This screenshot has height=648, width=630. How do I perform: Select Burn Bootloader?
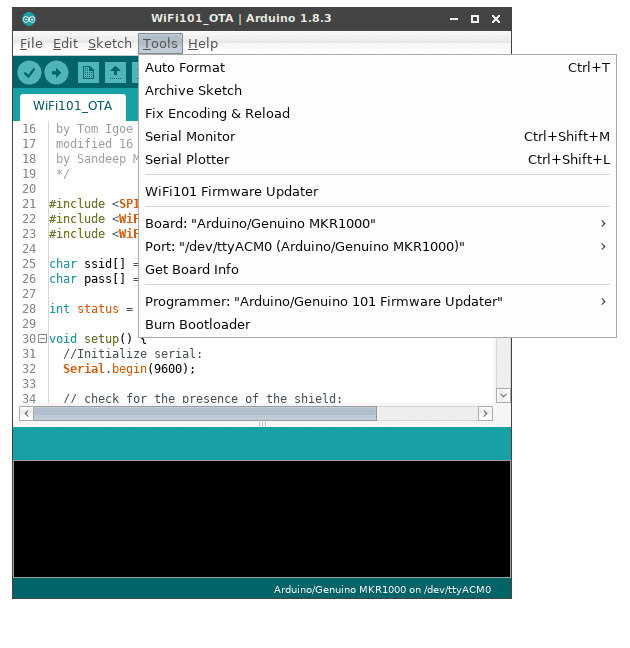[197, 325]
